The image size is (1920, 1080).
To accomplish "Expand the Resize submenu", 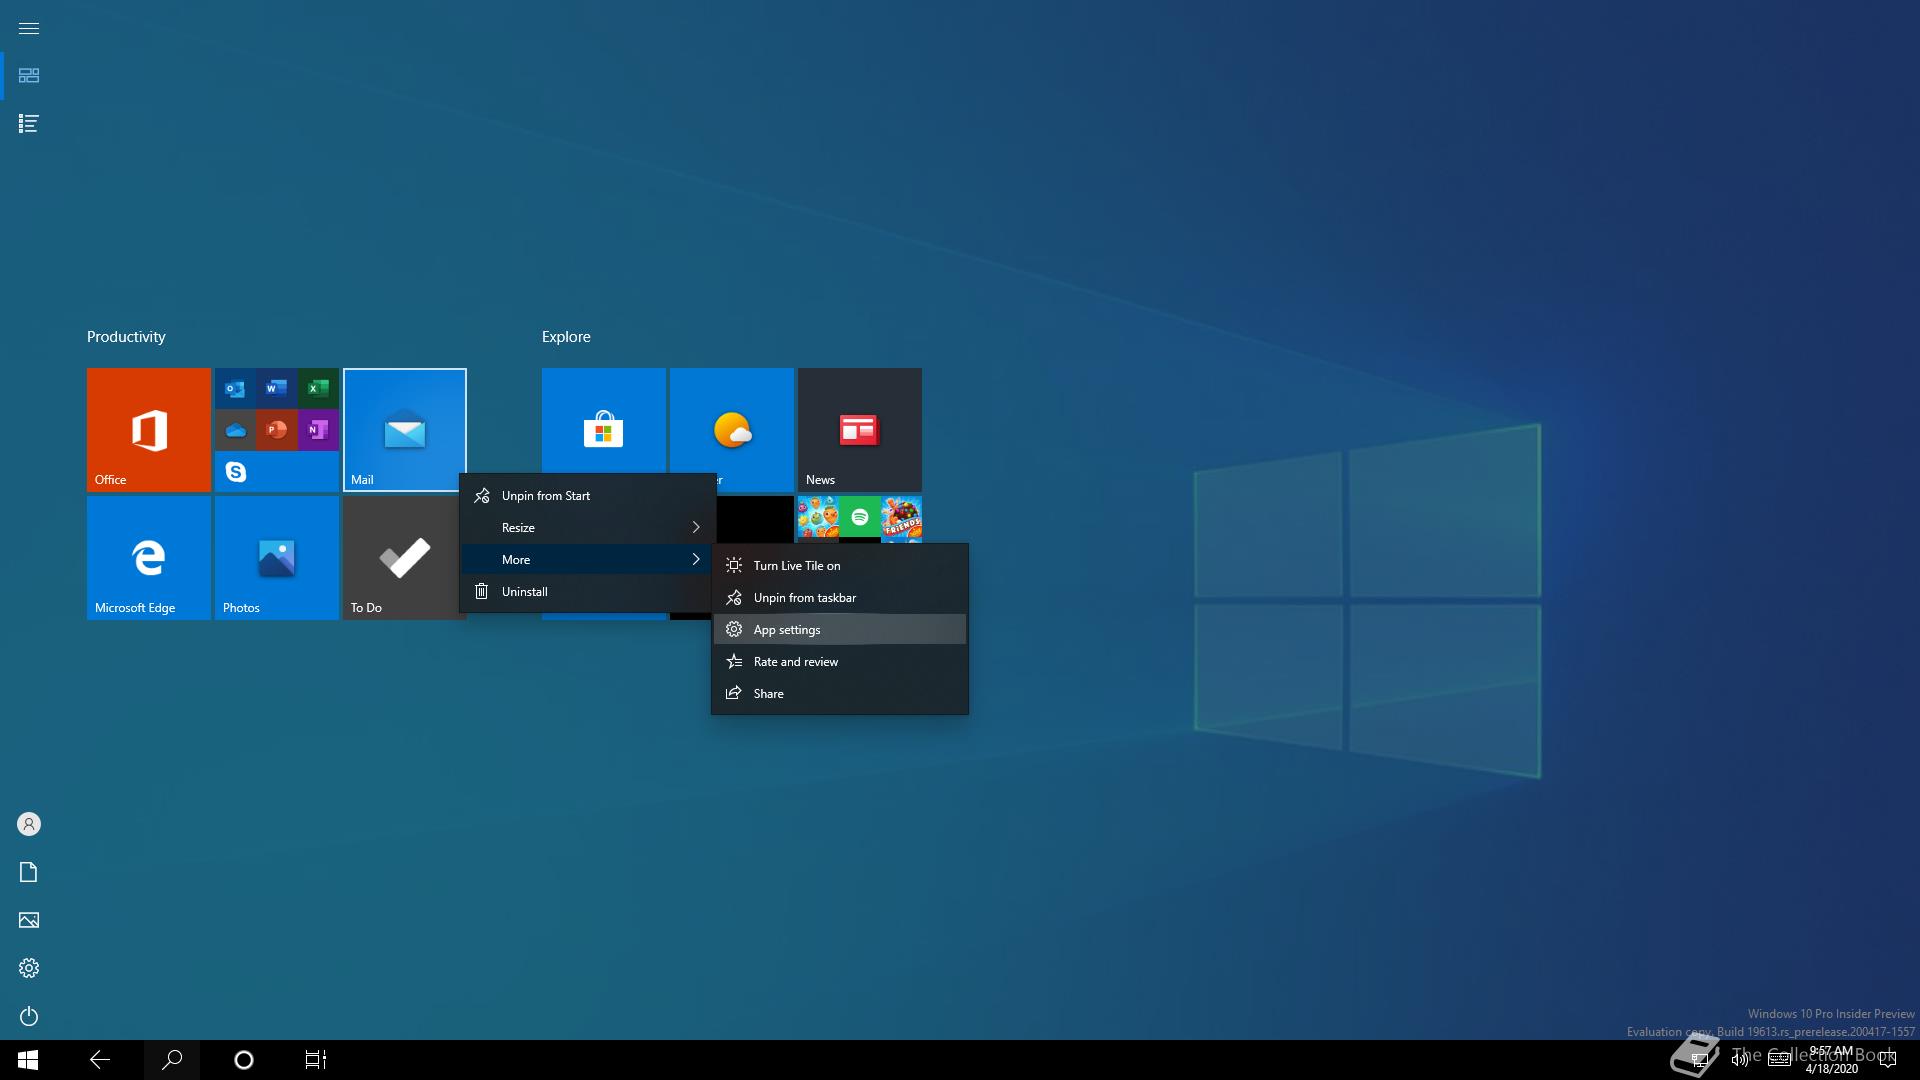I will [588, 528].
